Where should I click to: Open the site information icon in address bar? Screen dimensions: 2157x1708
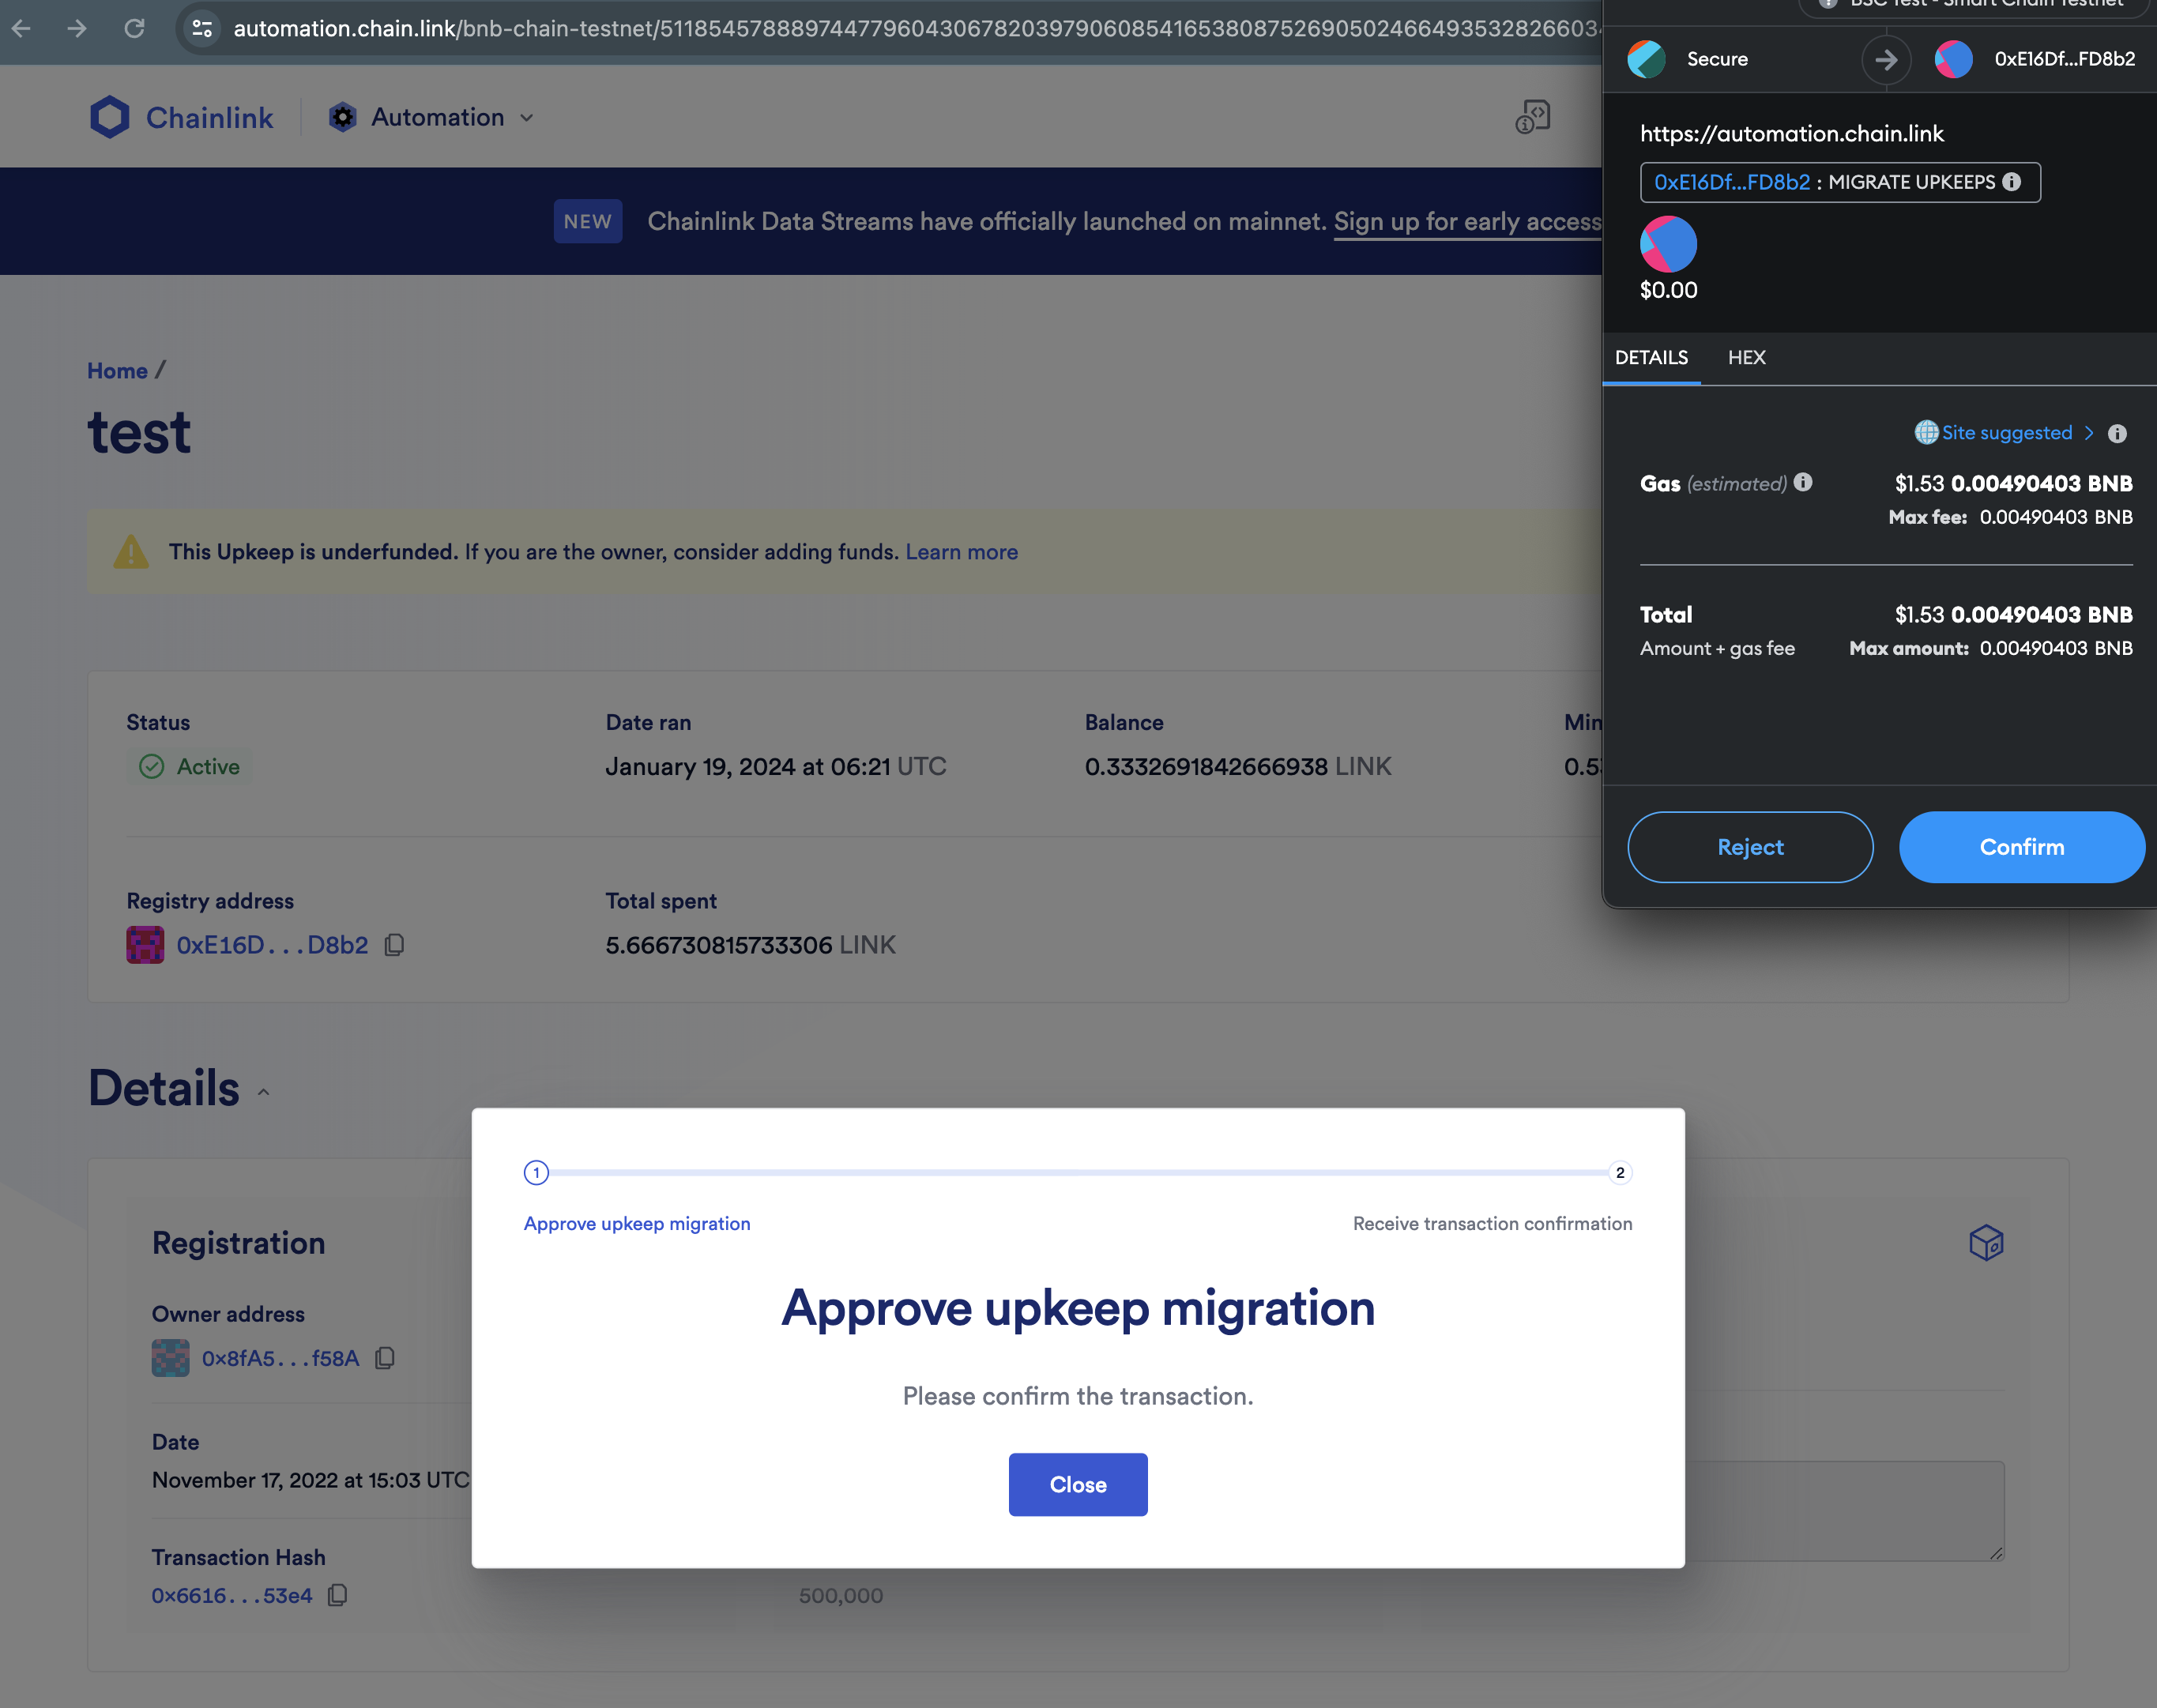202,28
